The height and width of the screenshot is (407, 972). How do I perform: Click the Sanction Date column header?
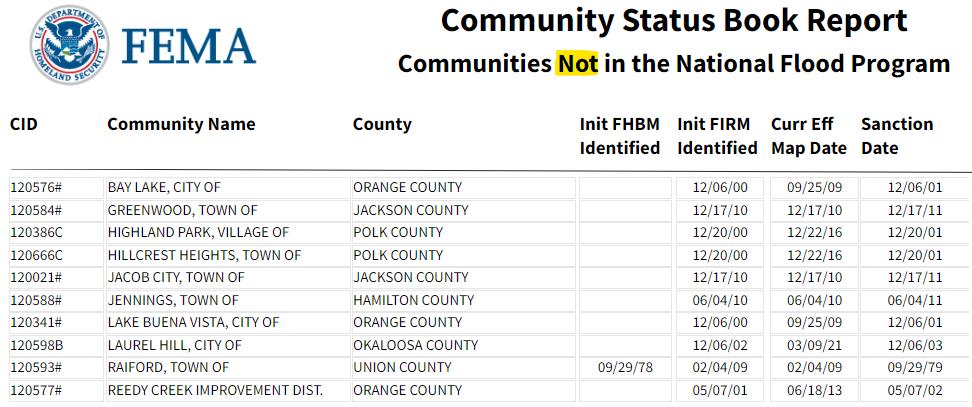point(897,136)
